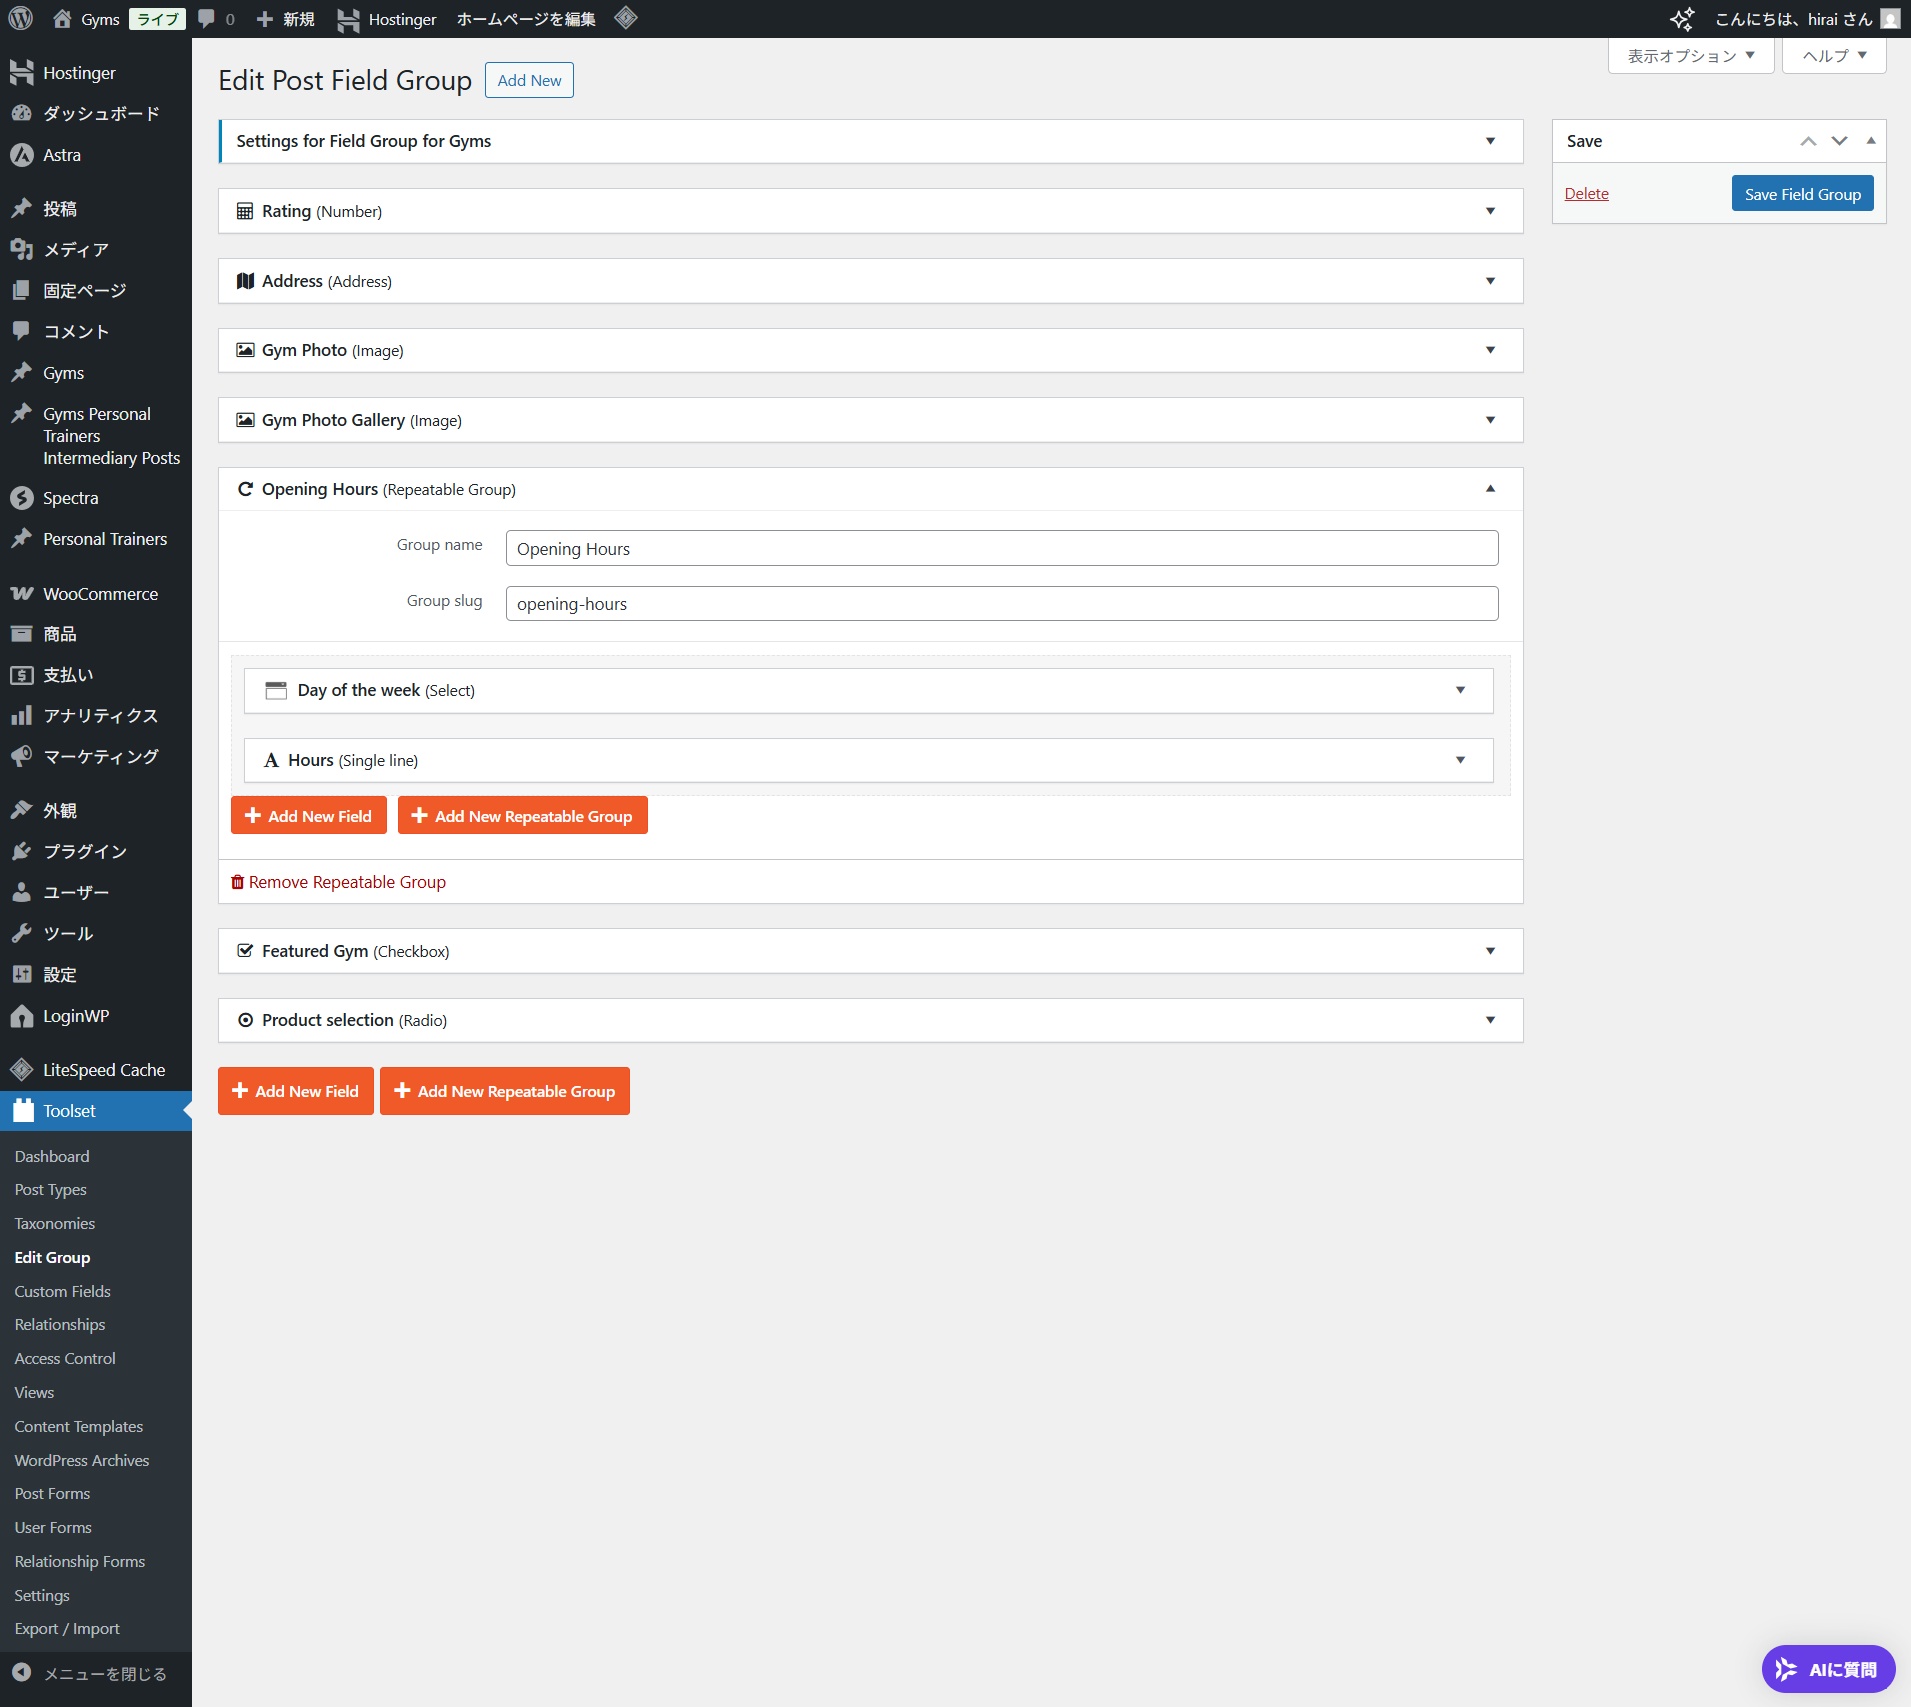
Task: Open the WordPress logo menu
Action: tap(21, 19)
